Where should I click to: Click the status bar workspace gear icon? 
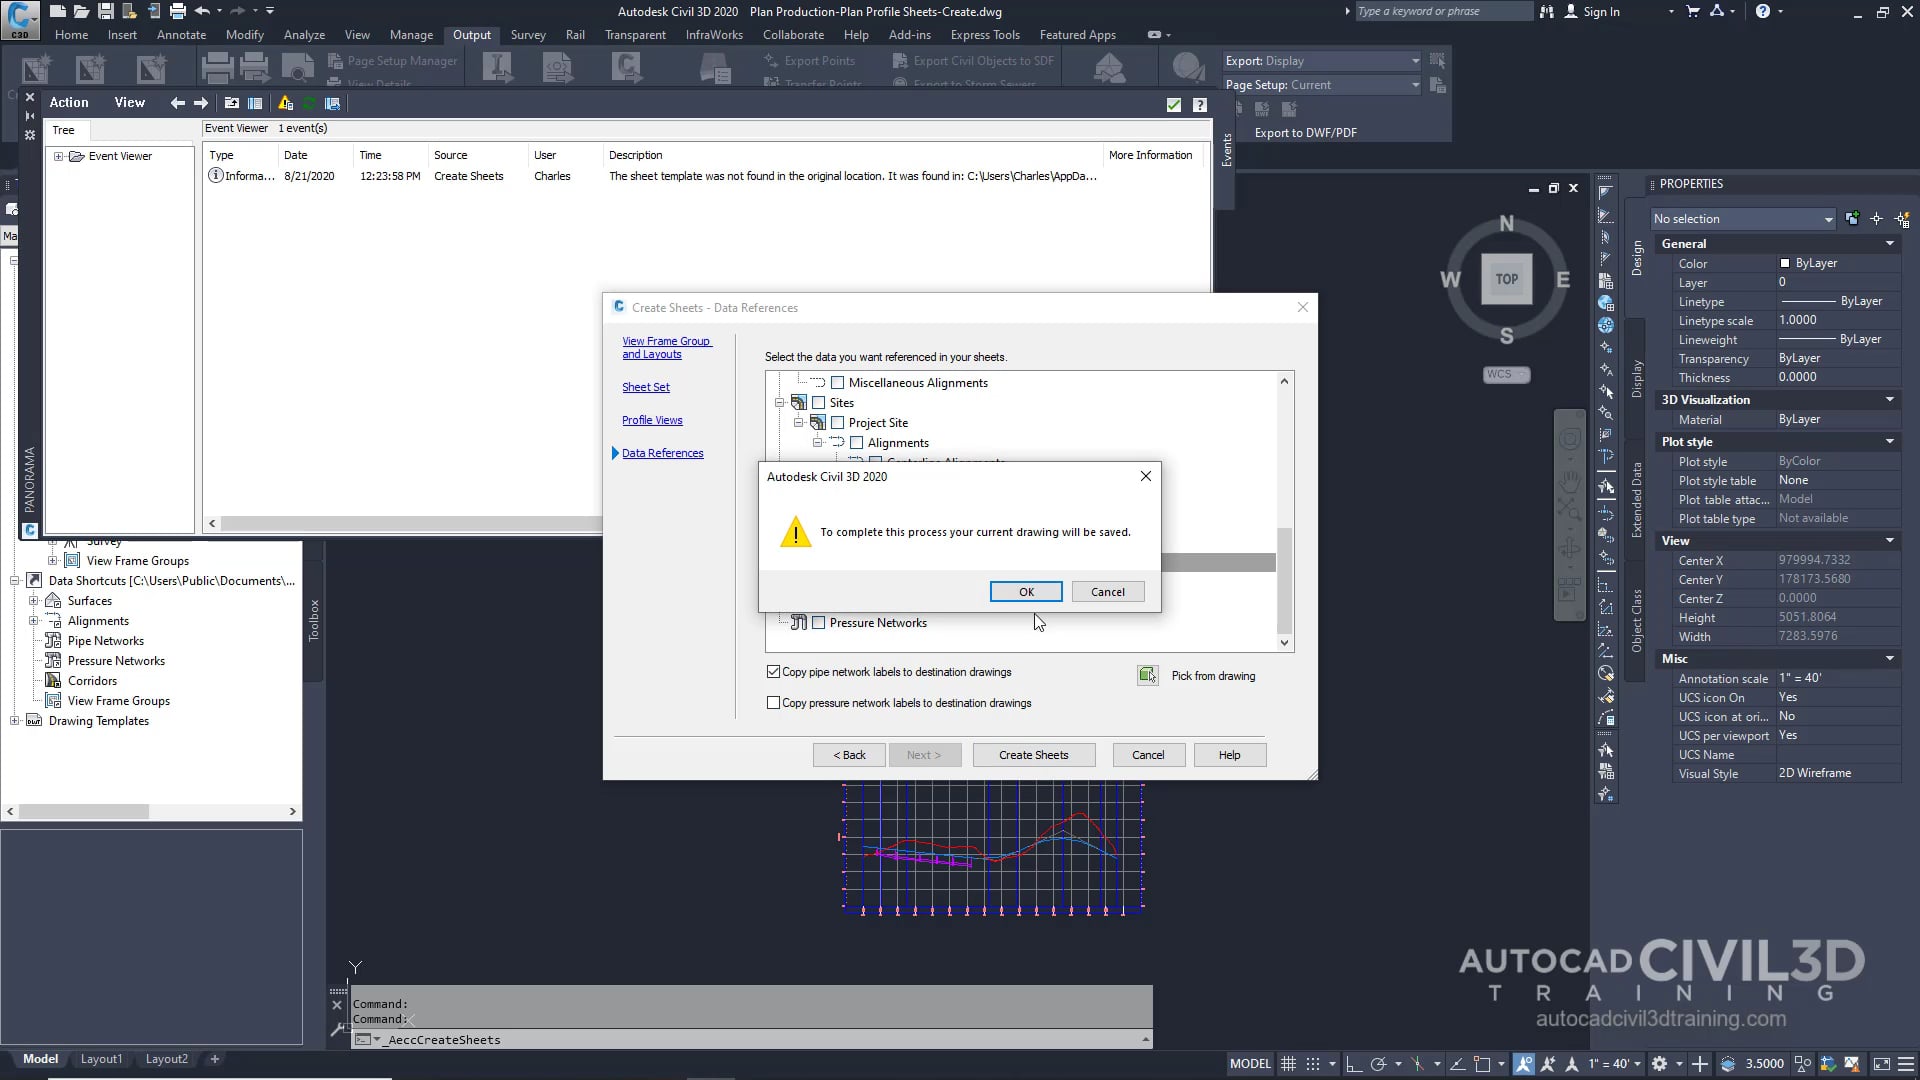1659,1064
